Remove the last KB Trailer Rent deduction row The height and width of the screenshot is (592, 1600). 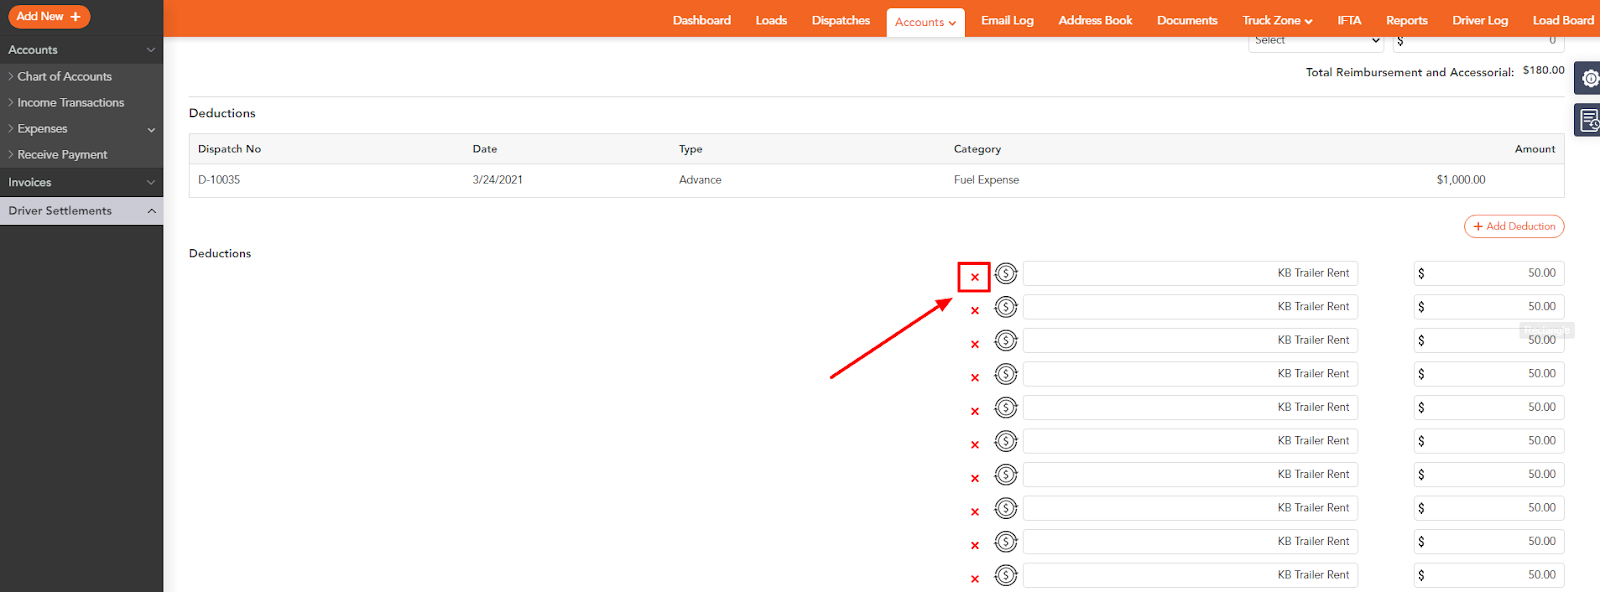point(974,579)
